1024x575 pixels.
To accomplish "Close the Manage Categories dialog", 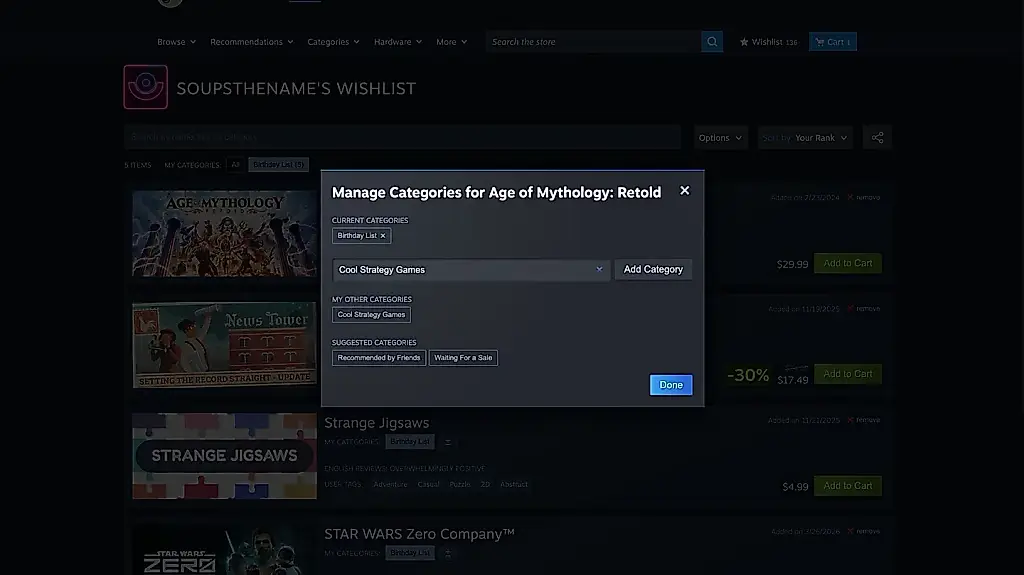I will pyautogui.click(x=684, y=190).
